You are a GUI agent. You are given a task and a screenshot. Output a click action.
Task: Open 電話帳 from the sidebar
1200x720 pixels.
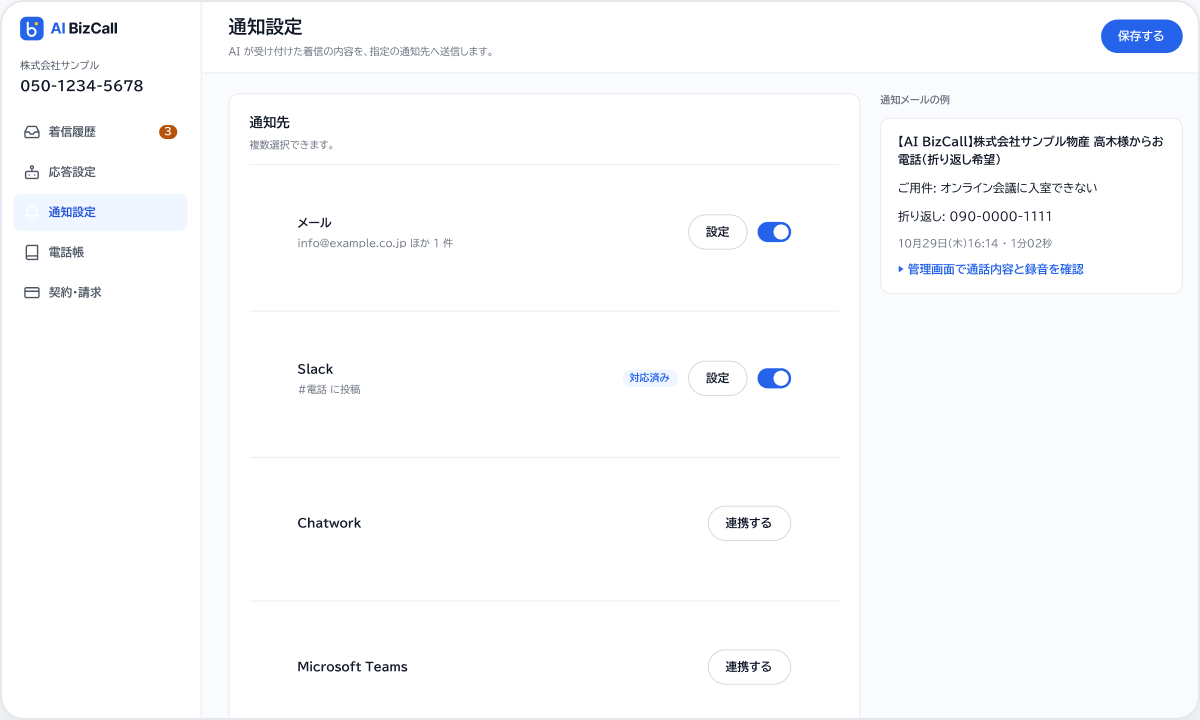click(x=100, y=252)
